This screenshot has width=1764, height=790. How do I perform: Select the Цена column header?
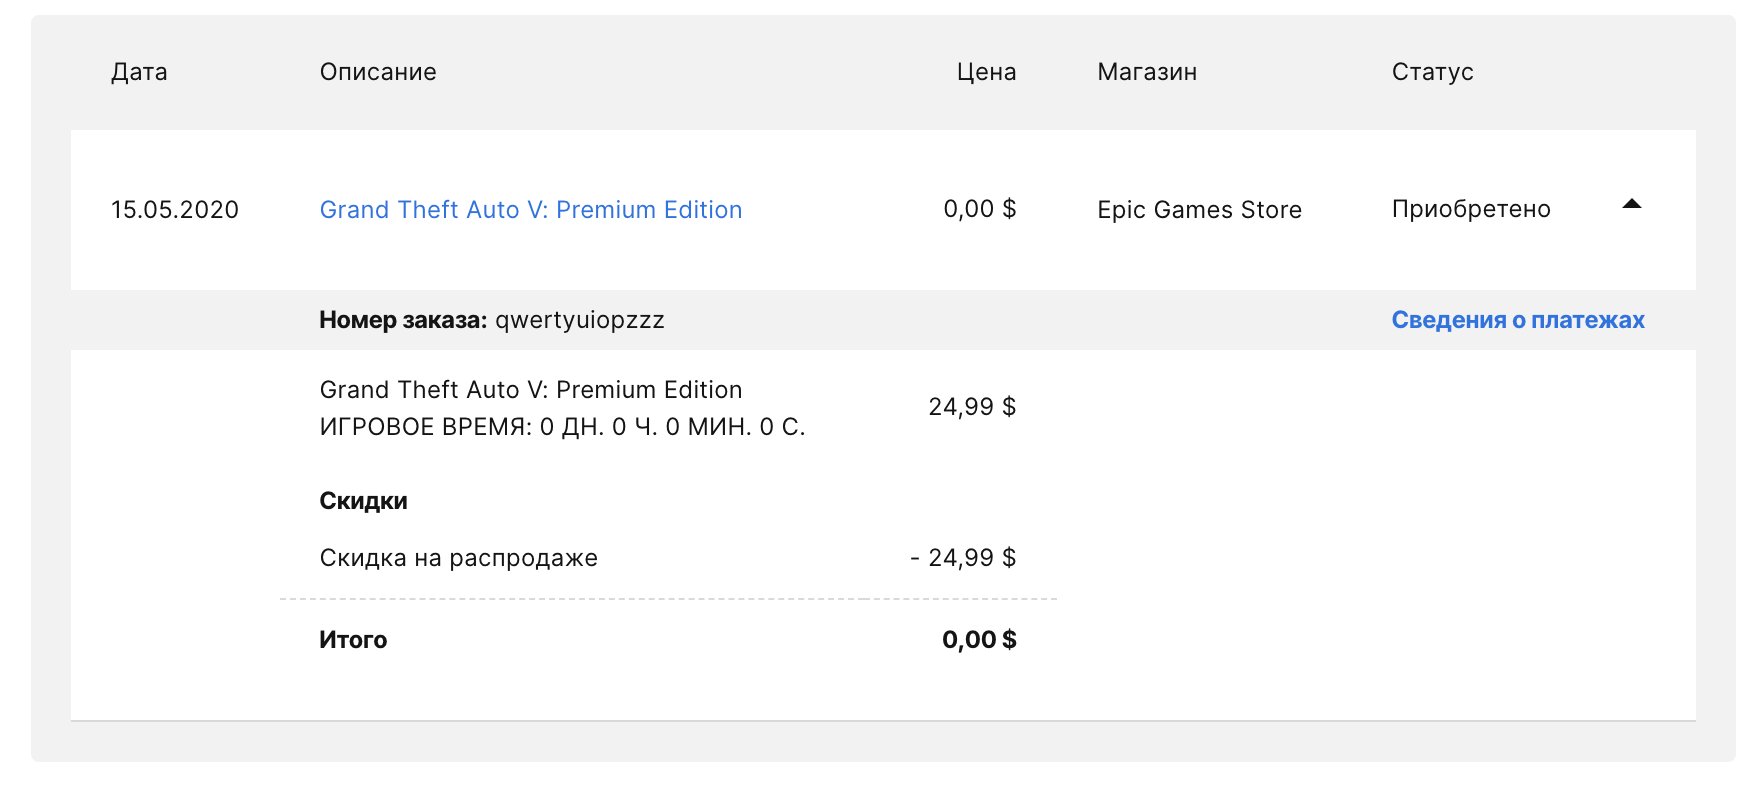click(x=986, y=72)
